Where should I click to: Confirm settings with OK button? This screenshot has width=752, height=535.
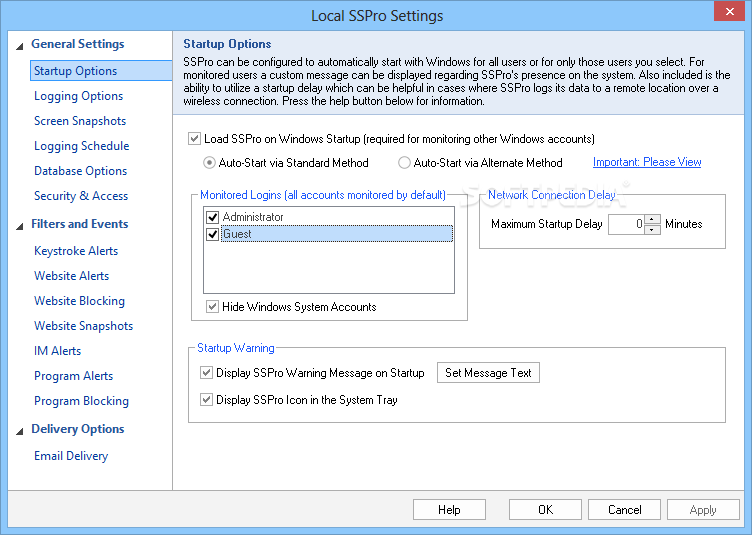point(545,509)
